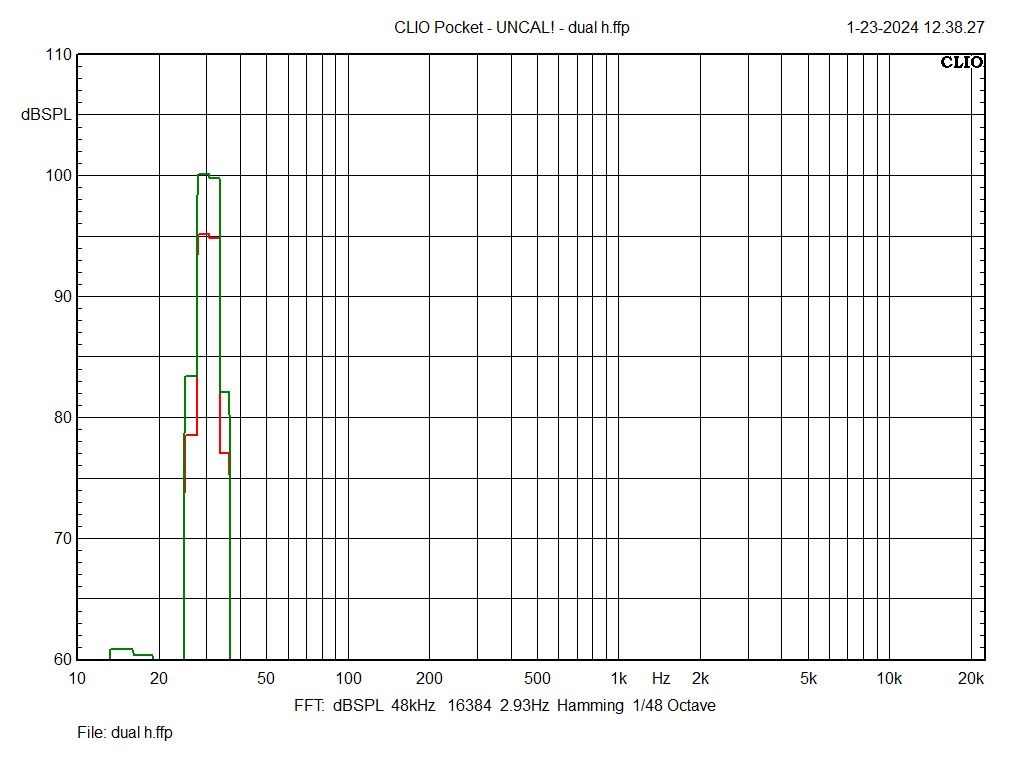1024x768 pixels.
Task: Click the dBSPL axis label
Action: point(46,115)
